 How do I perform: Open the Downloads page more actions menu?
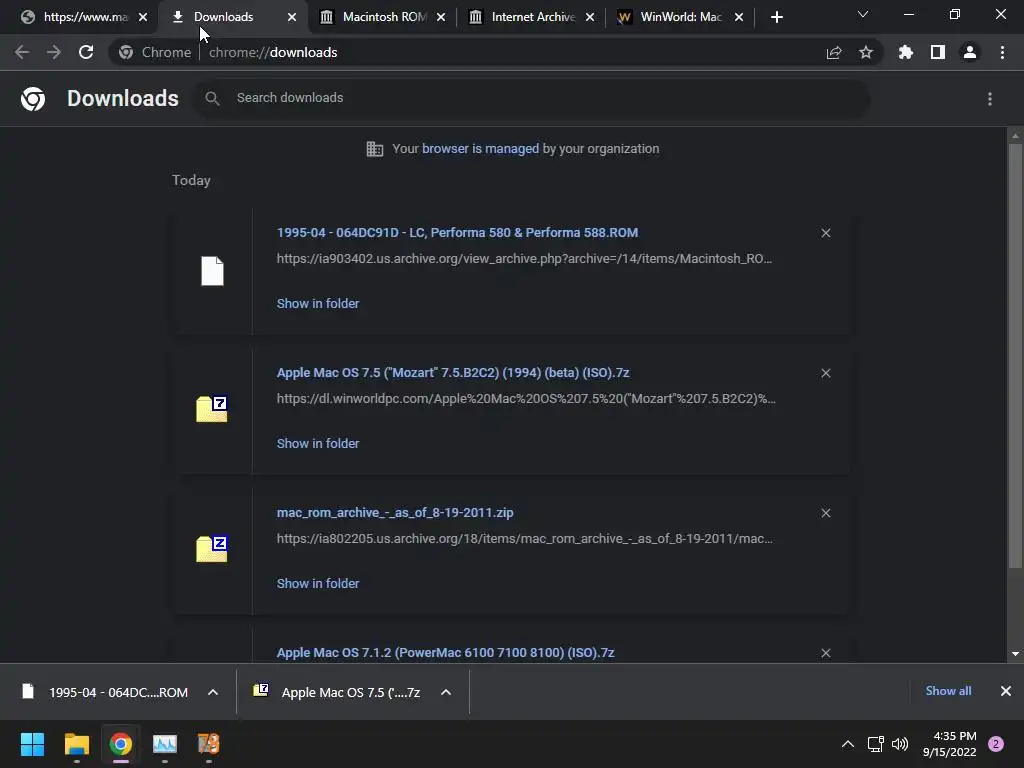click(990, 99)
